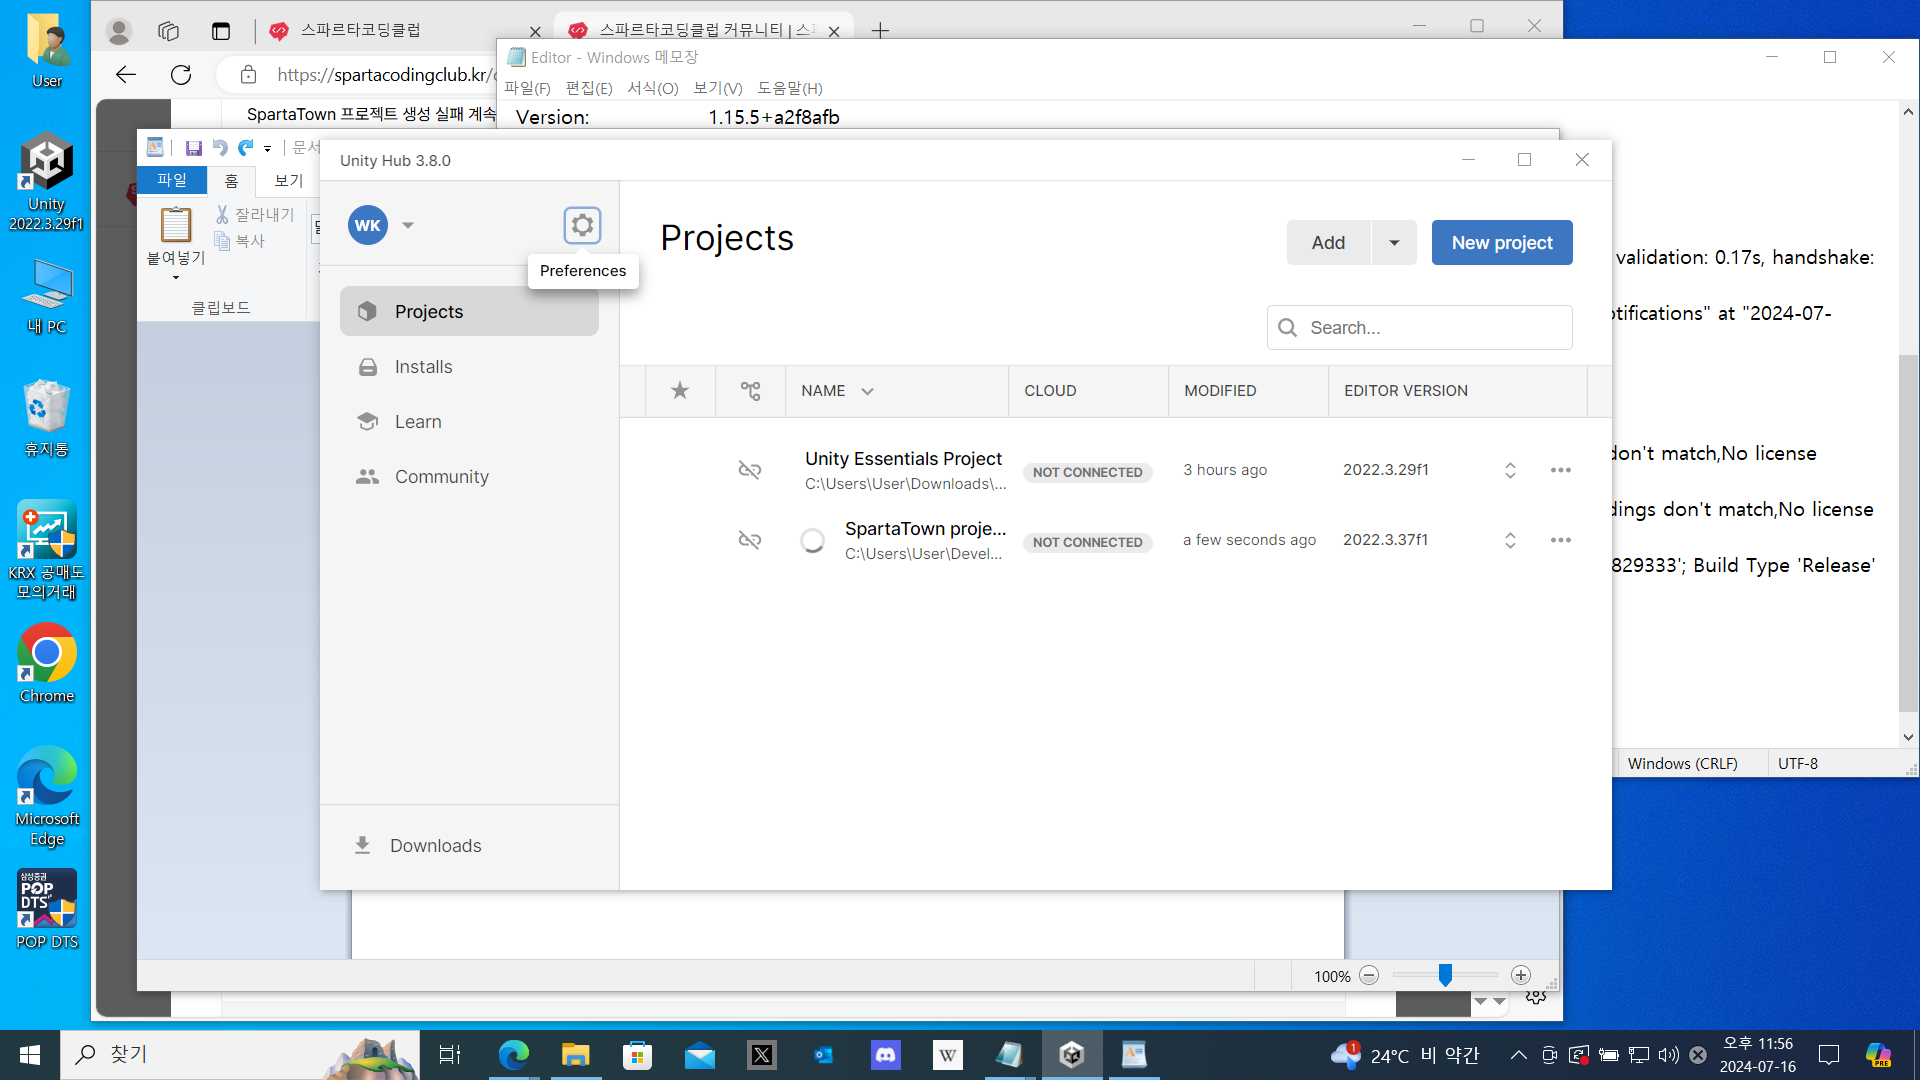Screen dimensions: 1920x1080
Task: Open the Downloads panel
Action: point(418,846)
